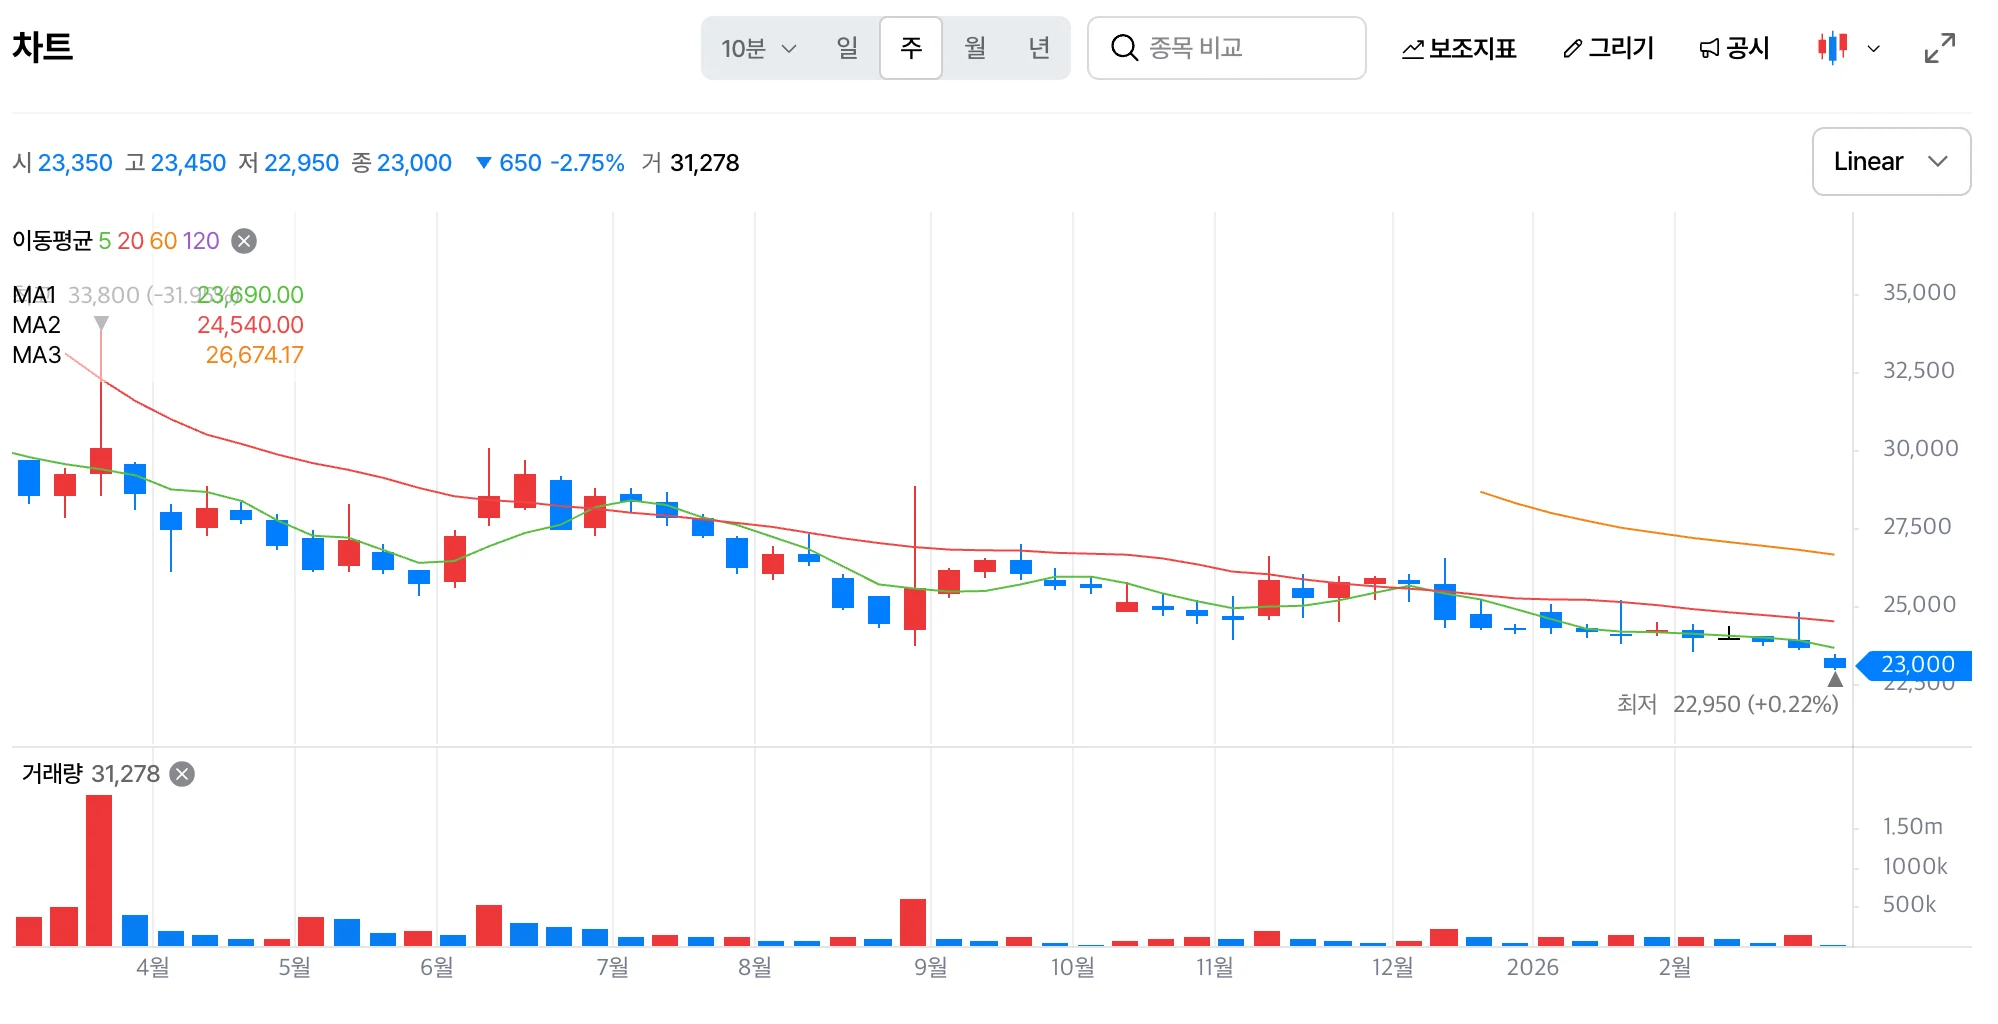
Task: Click the 종목 비교 search field
Action: point(1227,48)
